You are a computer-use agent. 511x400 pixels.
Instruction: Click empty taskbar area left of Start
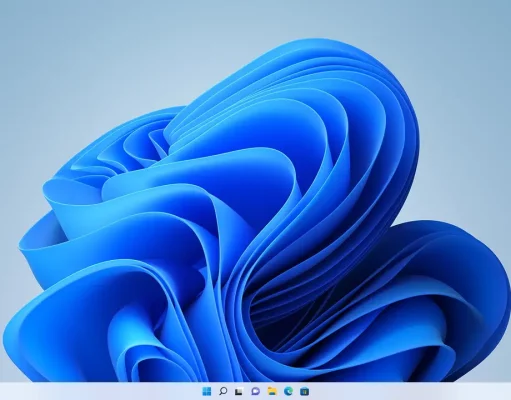tap(100, 391)
